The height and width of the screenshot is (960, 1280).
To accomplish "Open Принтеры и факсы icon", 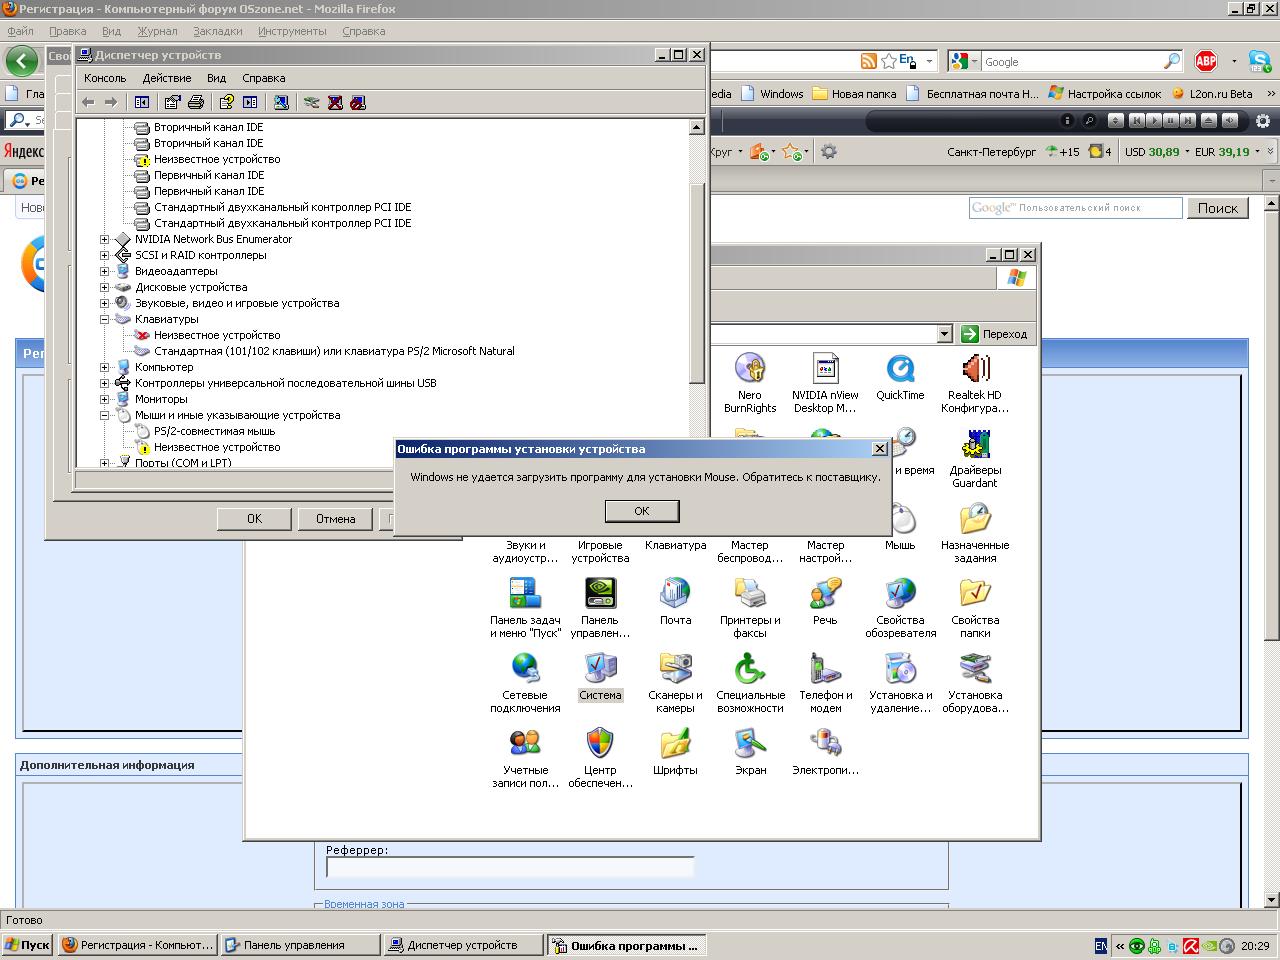I will (x=750, y=594).
